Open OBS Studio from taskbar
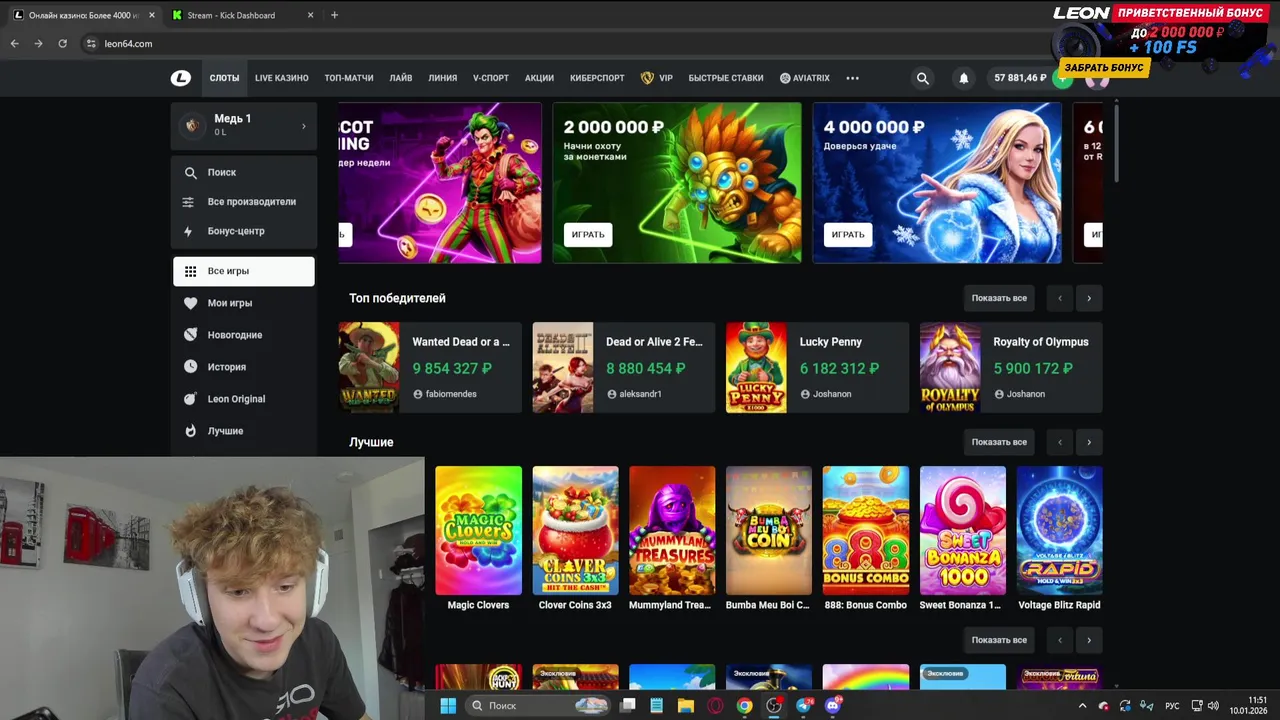1280x720 pixels. (x=774, y=706)
